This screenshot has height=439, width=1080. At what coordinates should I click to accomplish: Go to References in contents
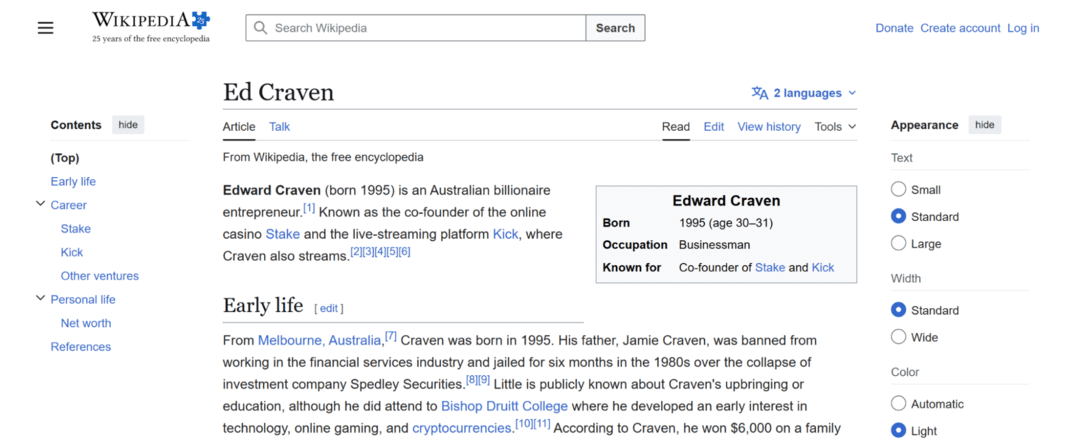[x=81, y=347]
